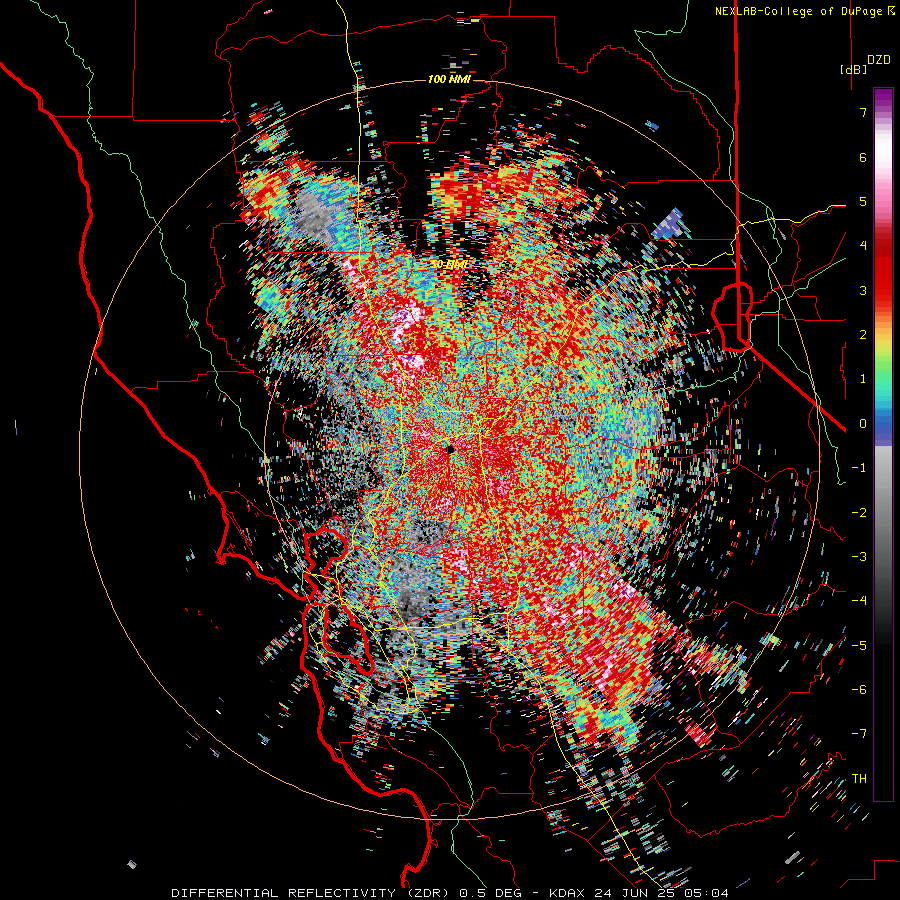Click the 5 value on color scale
The height and width of the screenshot is (900, 900).
(x=863, y=201)
